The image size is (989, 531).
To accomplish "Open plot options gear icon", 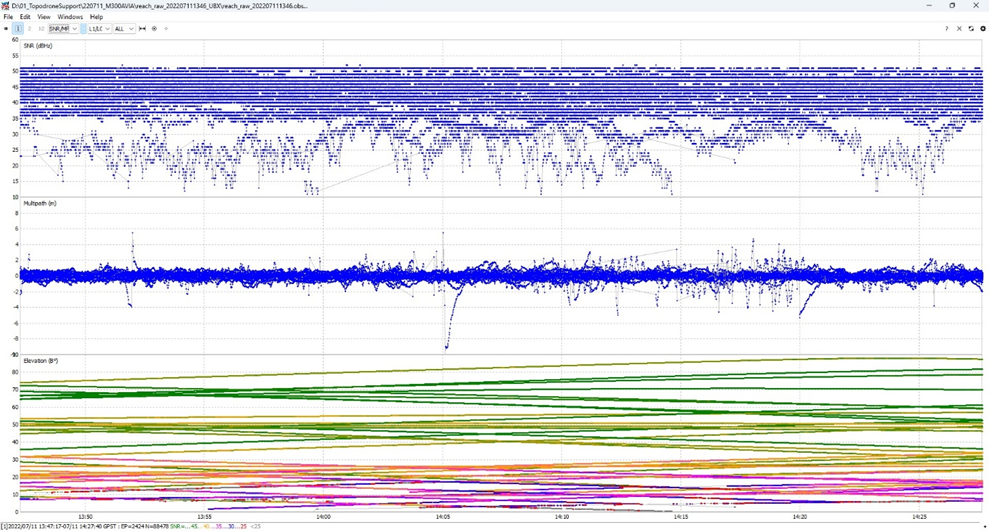I will click(983, 28).
